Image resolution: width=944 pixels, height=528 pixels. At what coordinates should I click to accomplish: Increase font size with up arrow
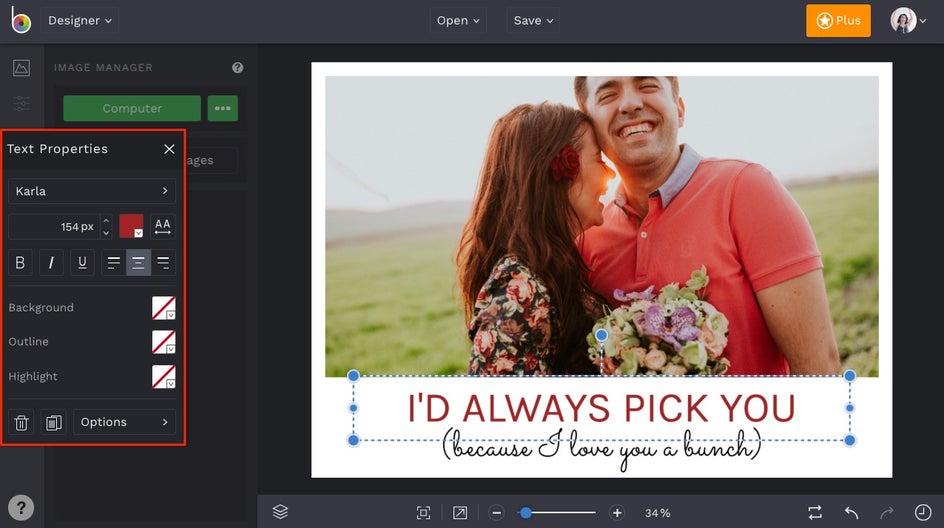pos(106,221)
